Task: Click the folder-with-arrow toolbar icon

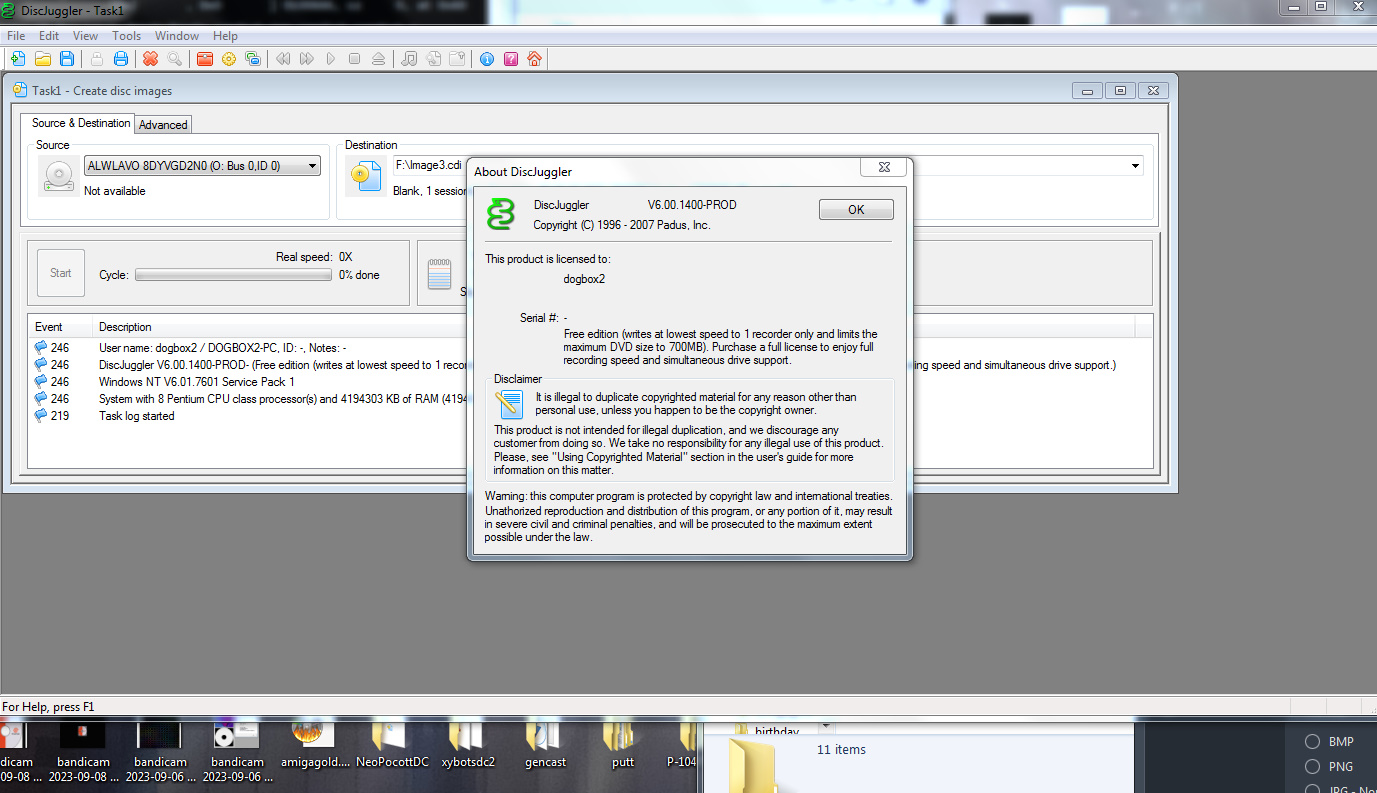Action: [457, 59]
